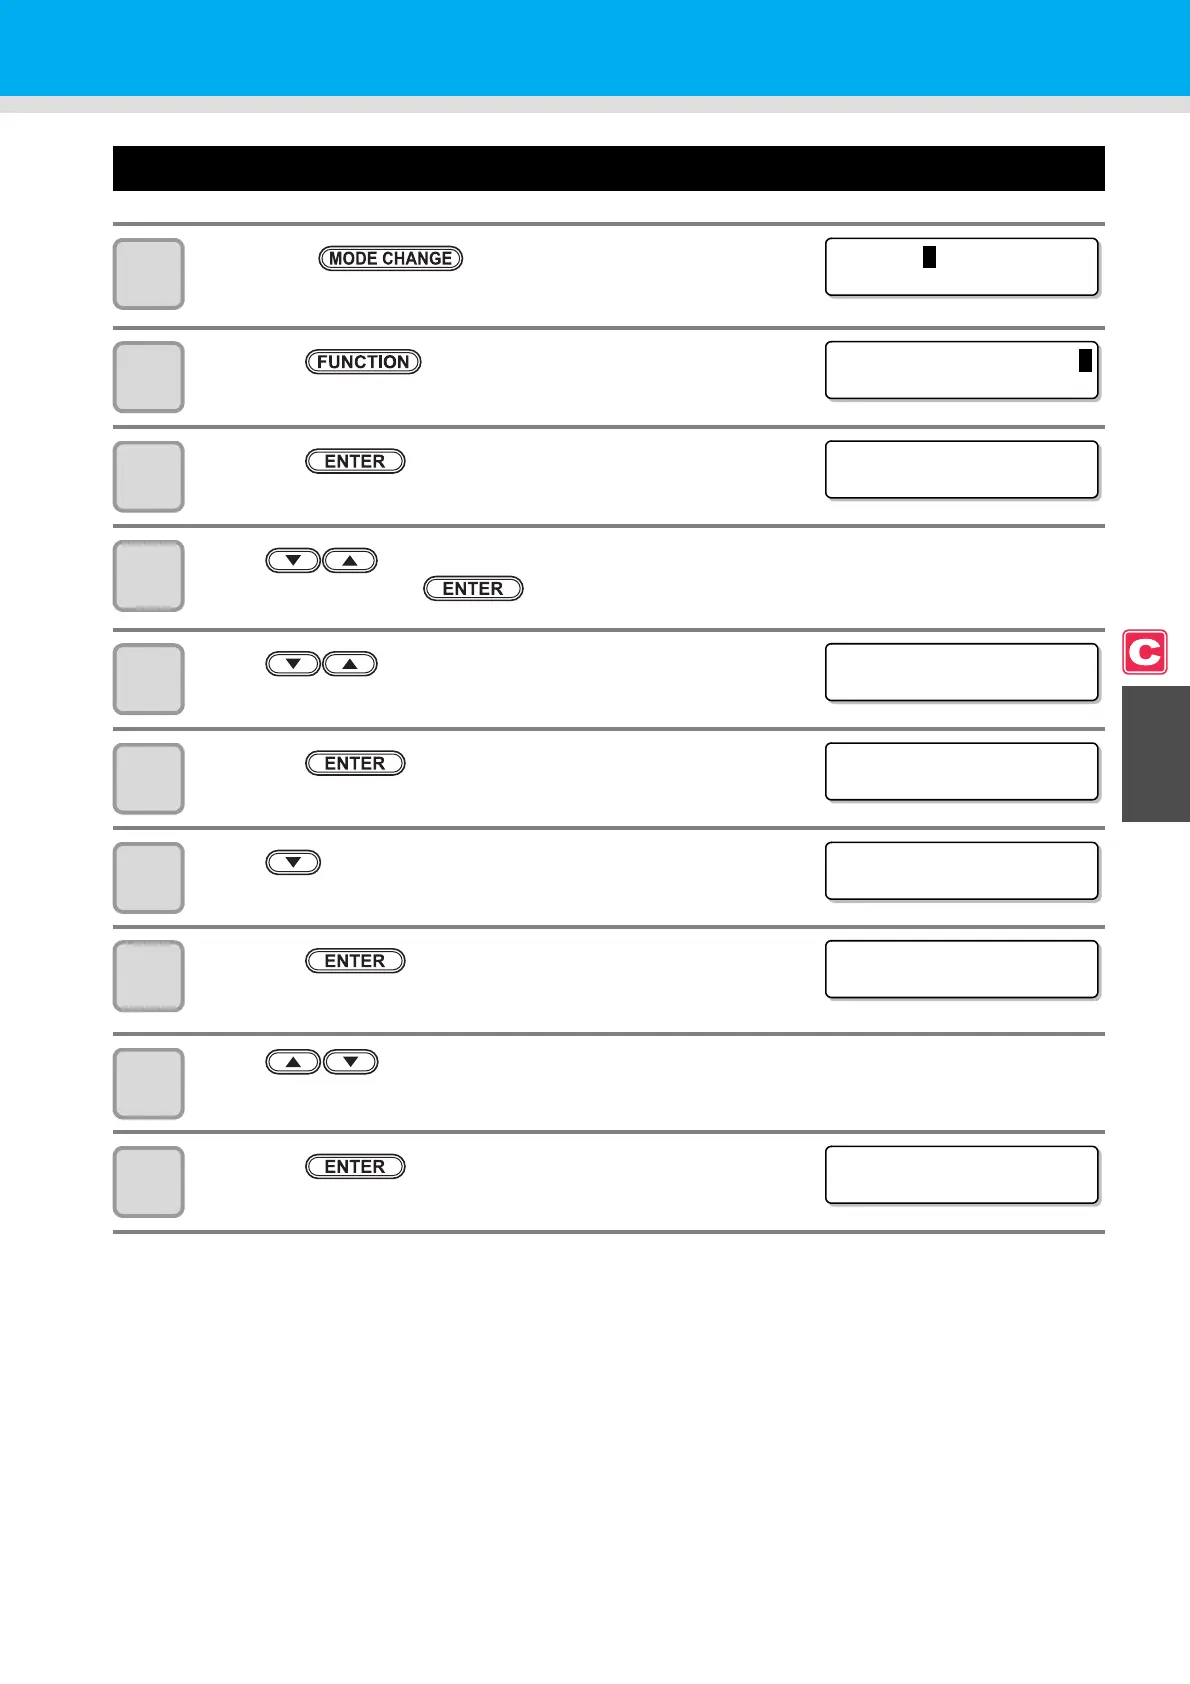Select the FUNCTION key
This screenshot has width=1190, height=1684.
point(363,362)
